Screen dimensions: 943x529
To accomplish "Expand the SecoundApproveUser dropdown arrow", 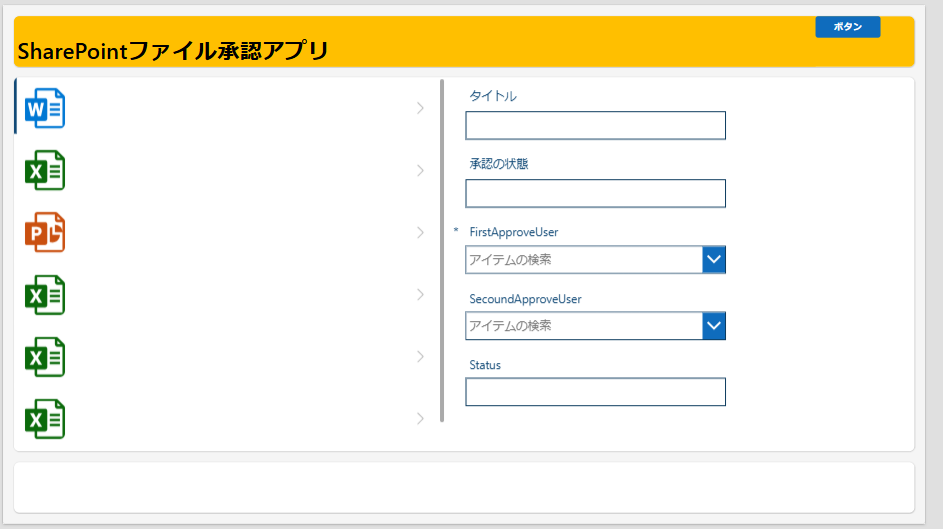I will (714, 326).
